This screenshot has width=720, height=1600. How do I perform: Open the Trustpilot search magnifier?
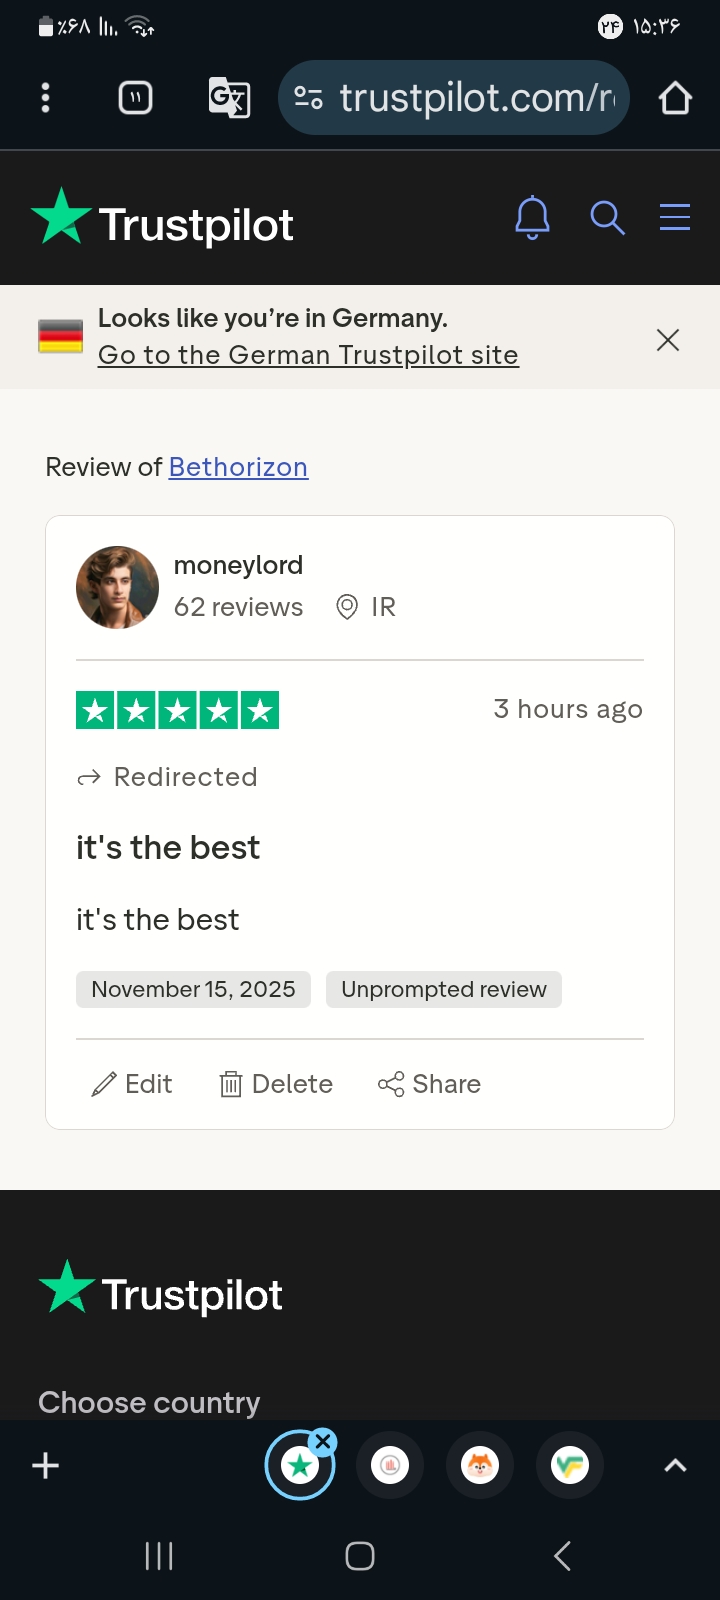pos(607,217)
